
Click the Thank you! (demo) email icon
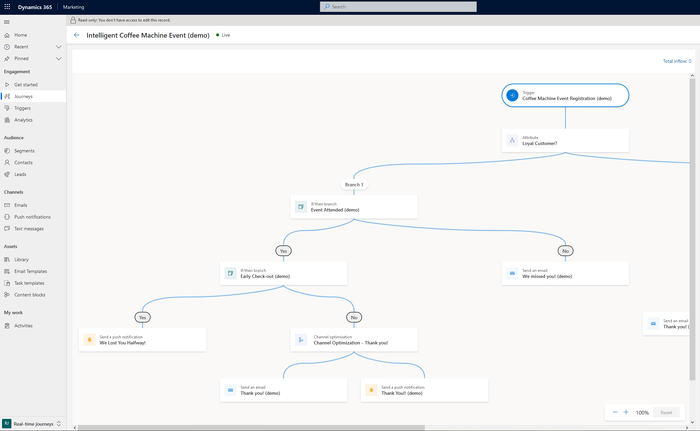[230, 390]
